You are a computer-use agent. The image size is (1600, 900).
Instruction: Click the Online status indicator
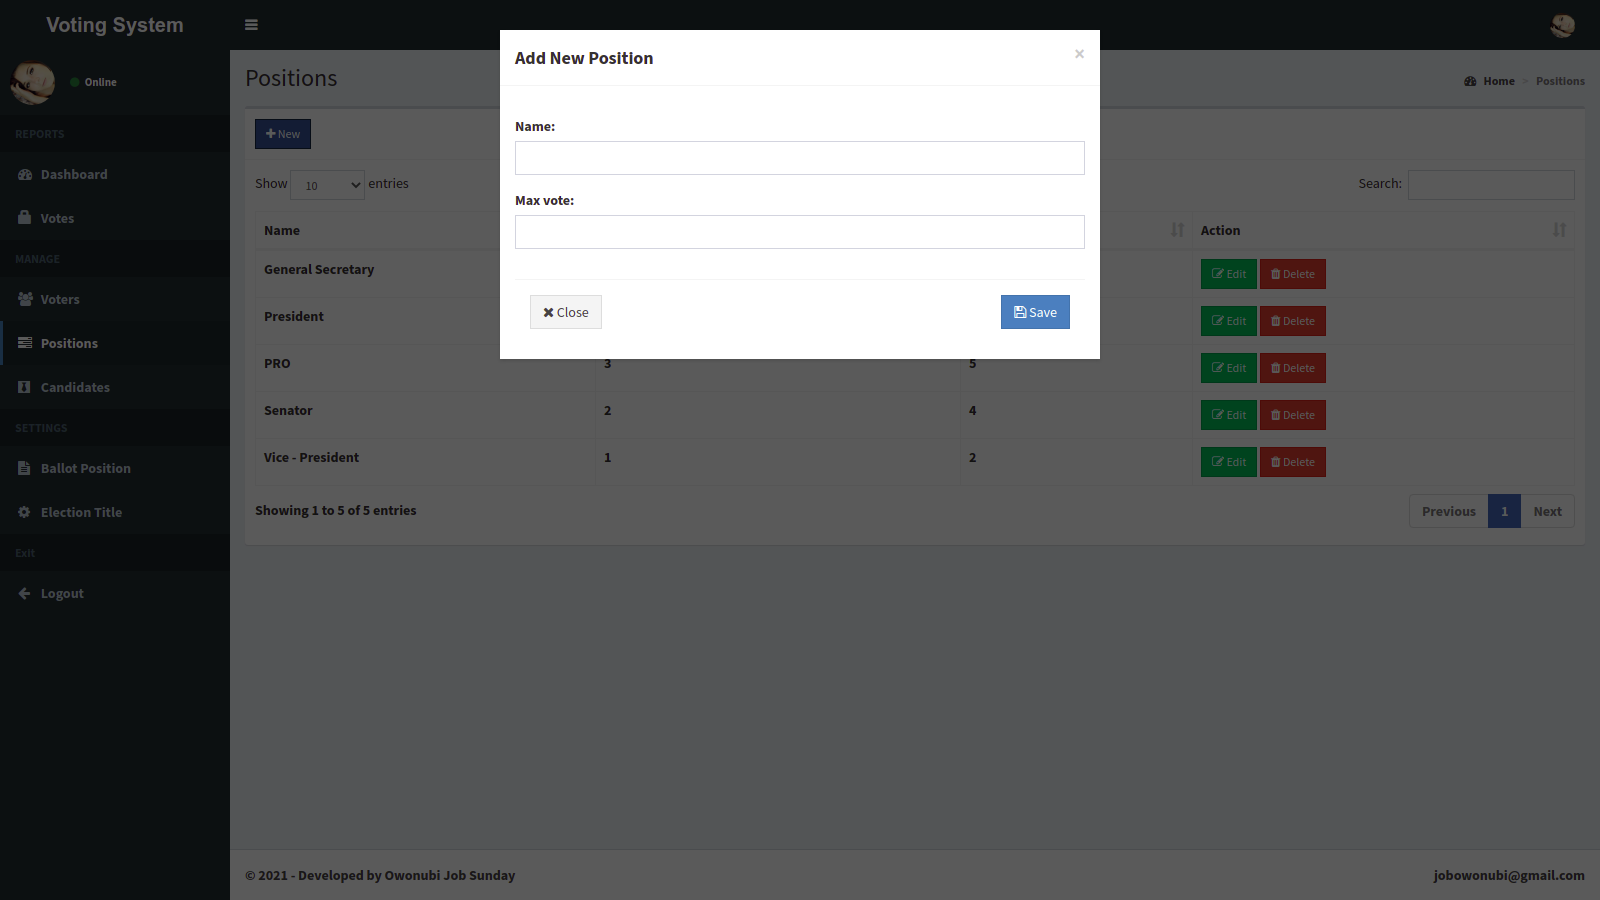94,82
